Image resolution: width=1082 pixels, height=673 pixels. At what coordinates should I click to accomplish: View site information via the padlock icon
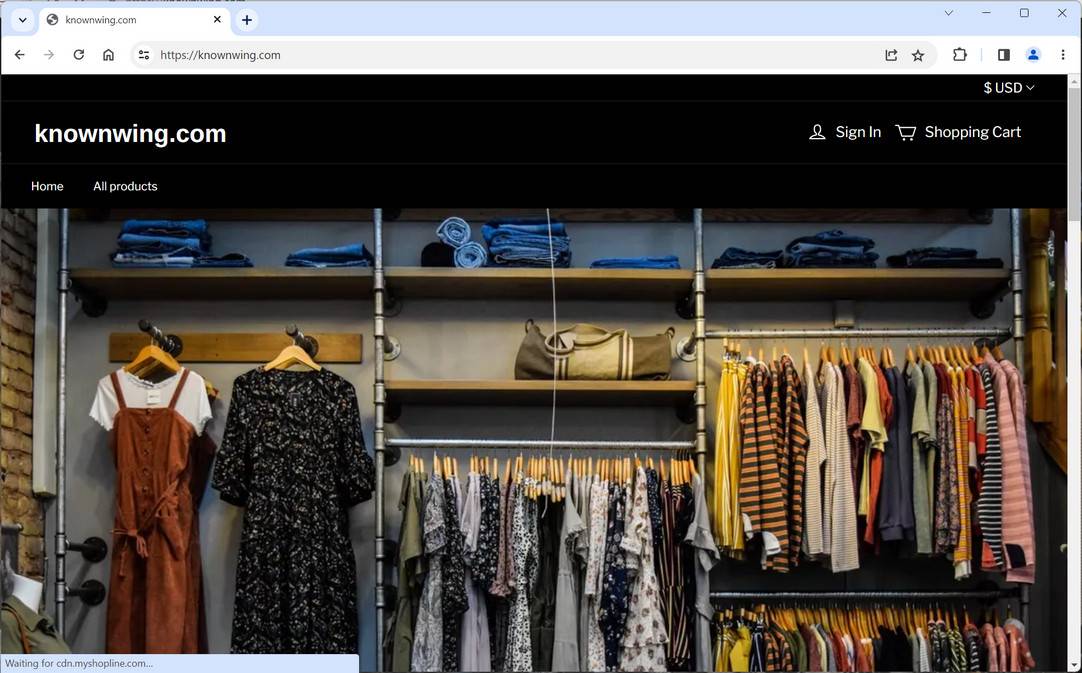pyautogui.click(x=143, y=55)
